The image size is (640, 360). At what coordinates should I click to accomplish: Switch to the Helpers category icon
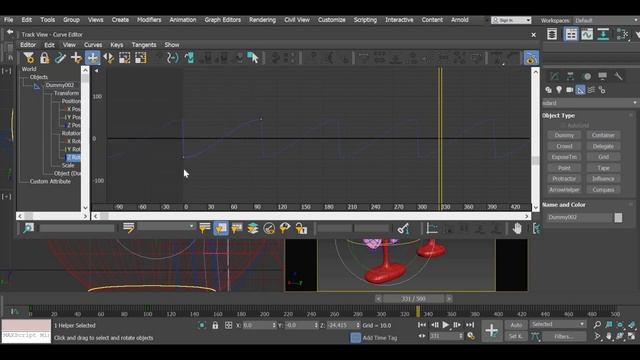[580, 90]
